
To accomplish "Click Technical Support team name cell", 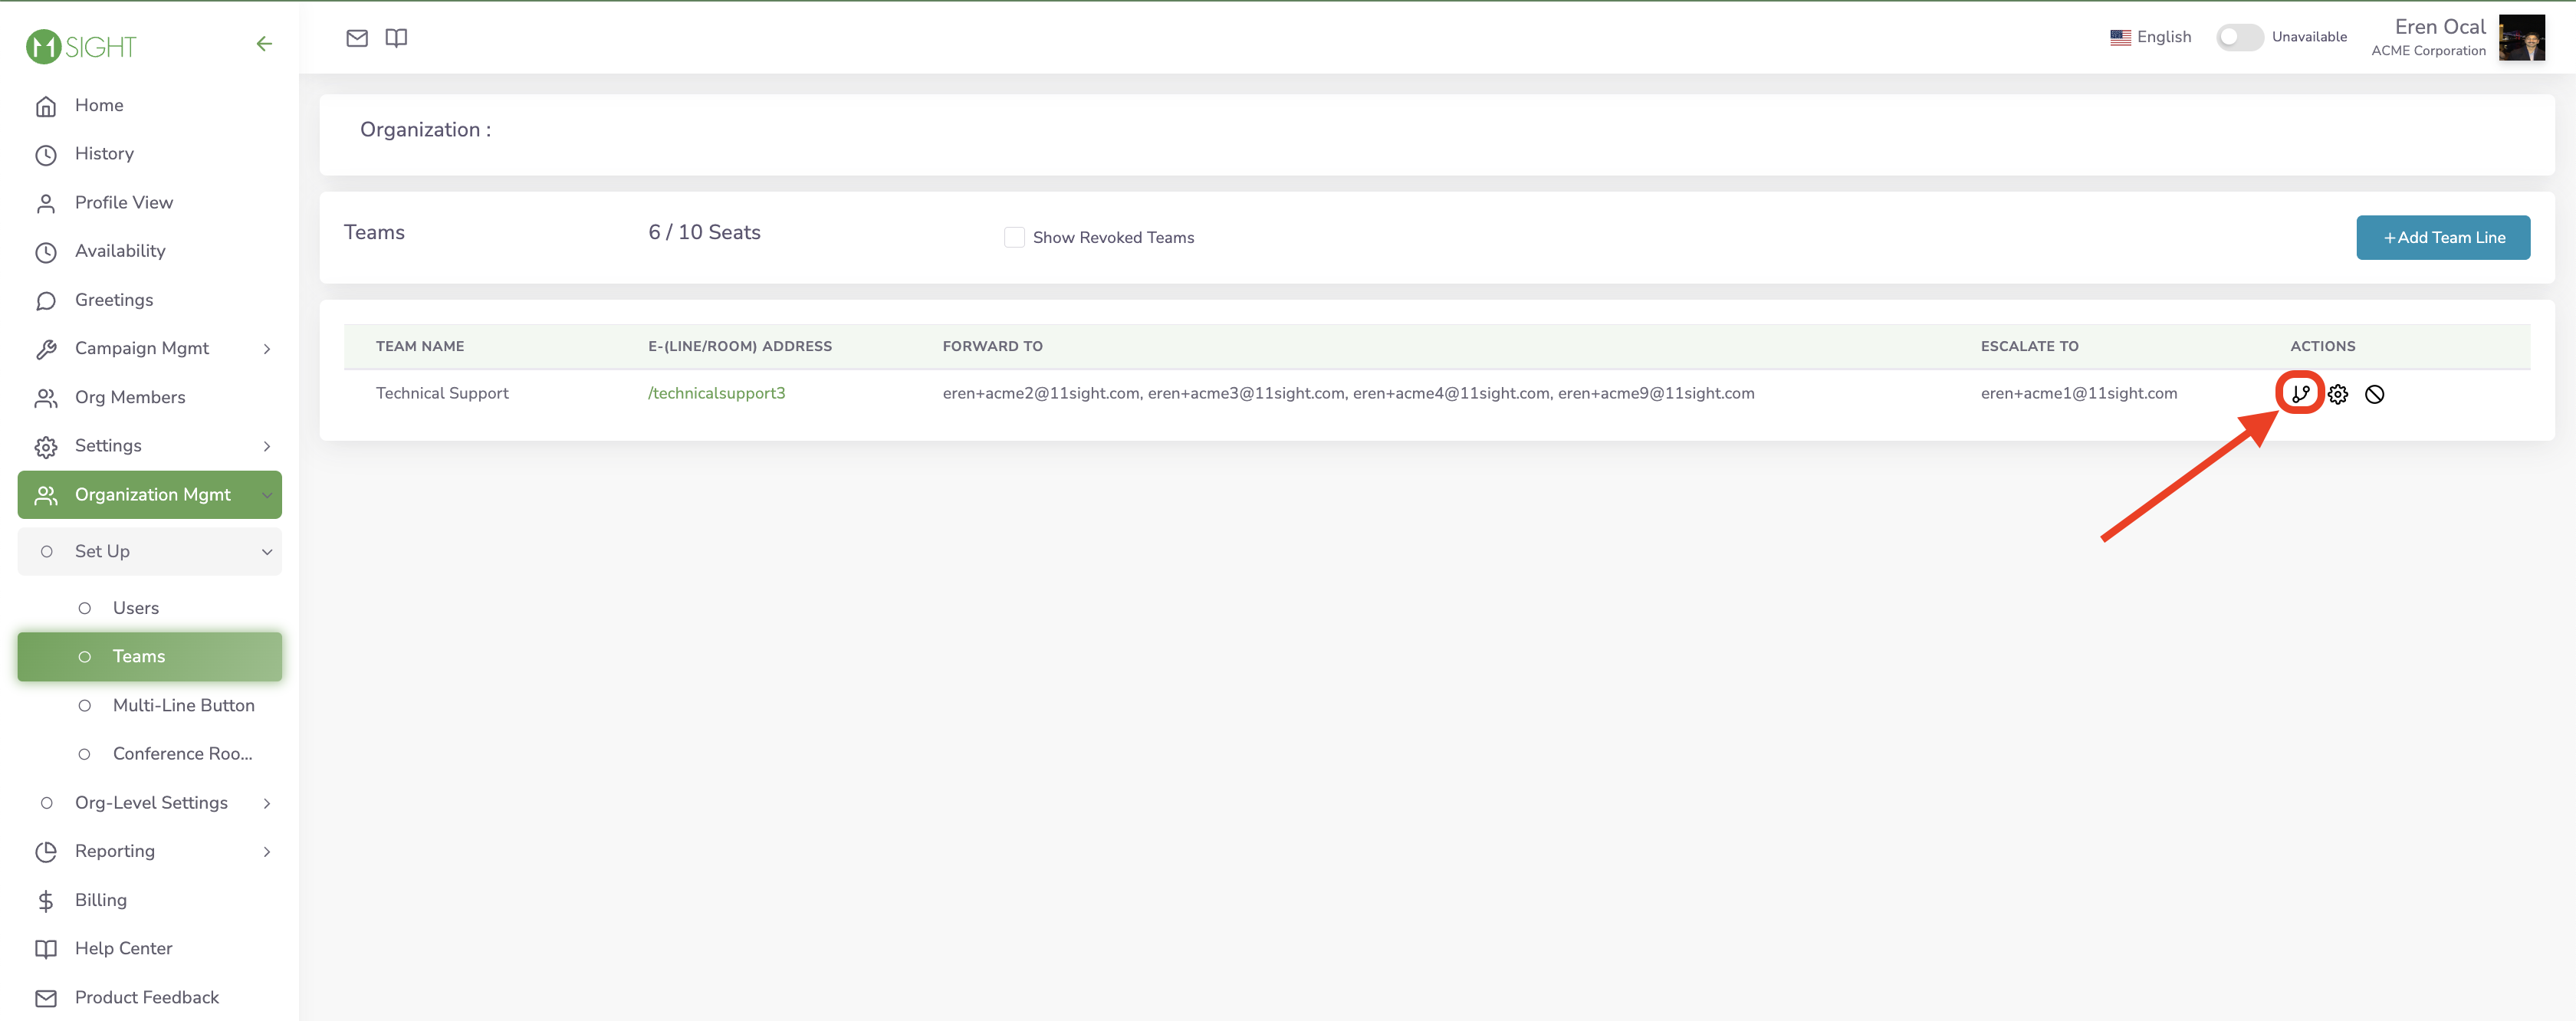I will [x=442, y=393].
